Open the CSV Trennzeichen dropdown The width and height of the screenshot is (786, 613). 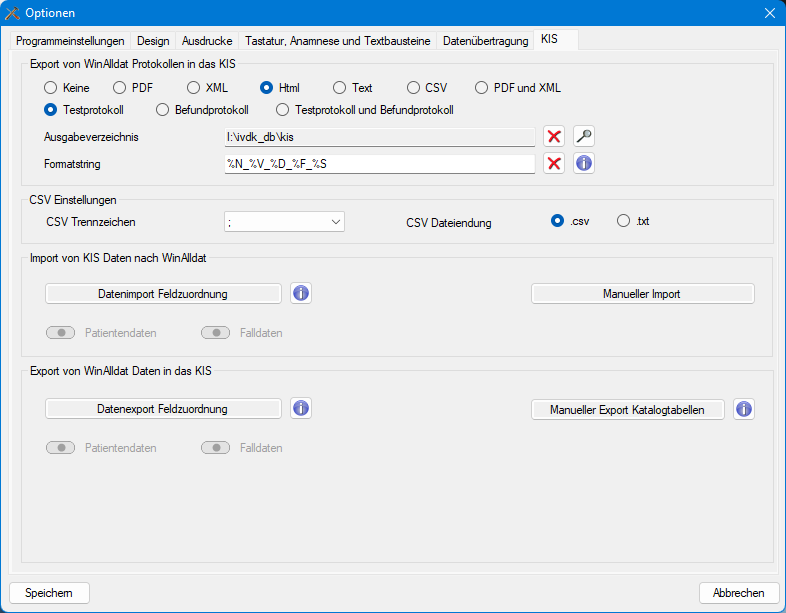point(285,222)
